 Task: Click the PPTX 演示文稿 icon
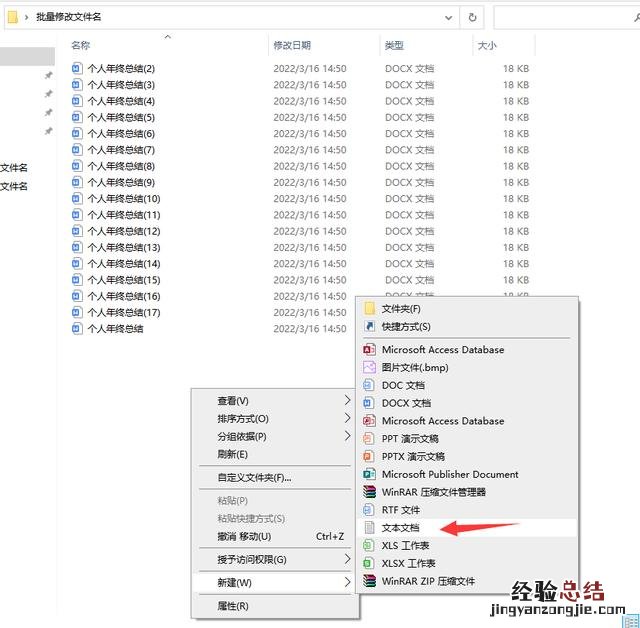tap(369, 456)
